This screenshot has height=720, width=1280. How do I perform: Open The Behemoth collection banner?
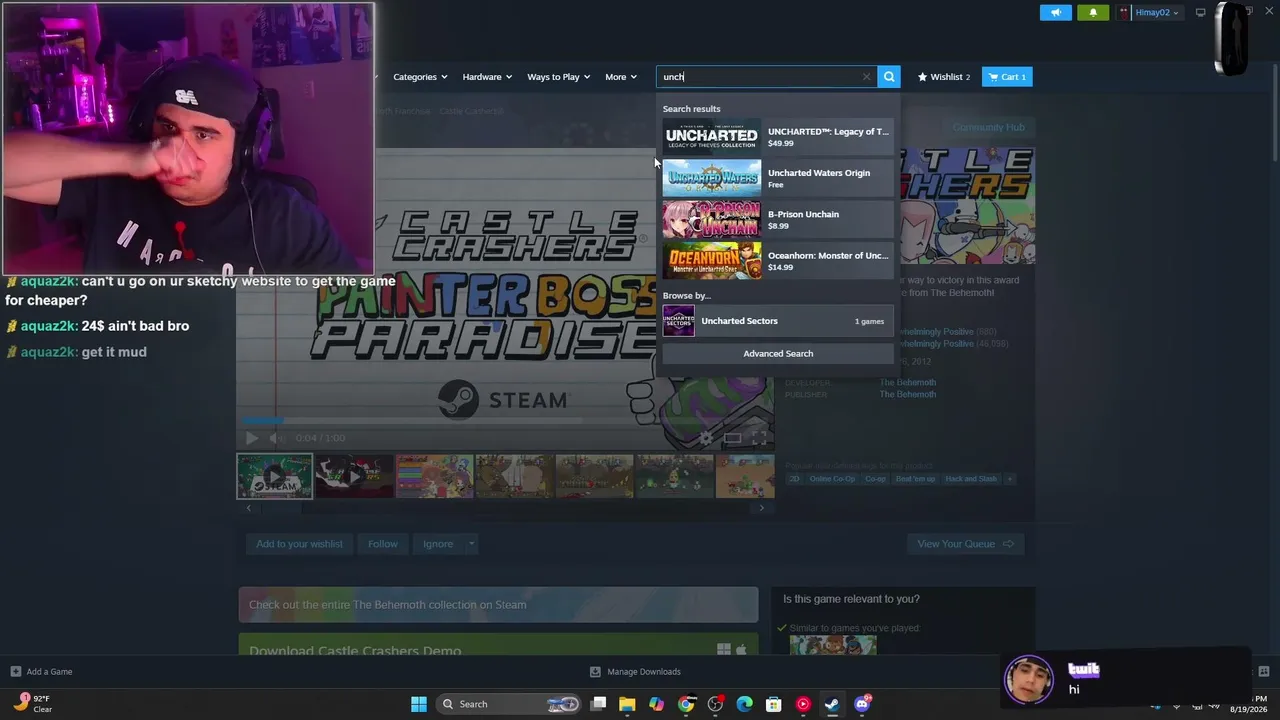498,605
